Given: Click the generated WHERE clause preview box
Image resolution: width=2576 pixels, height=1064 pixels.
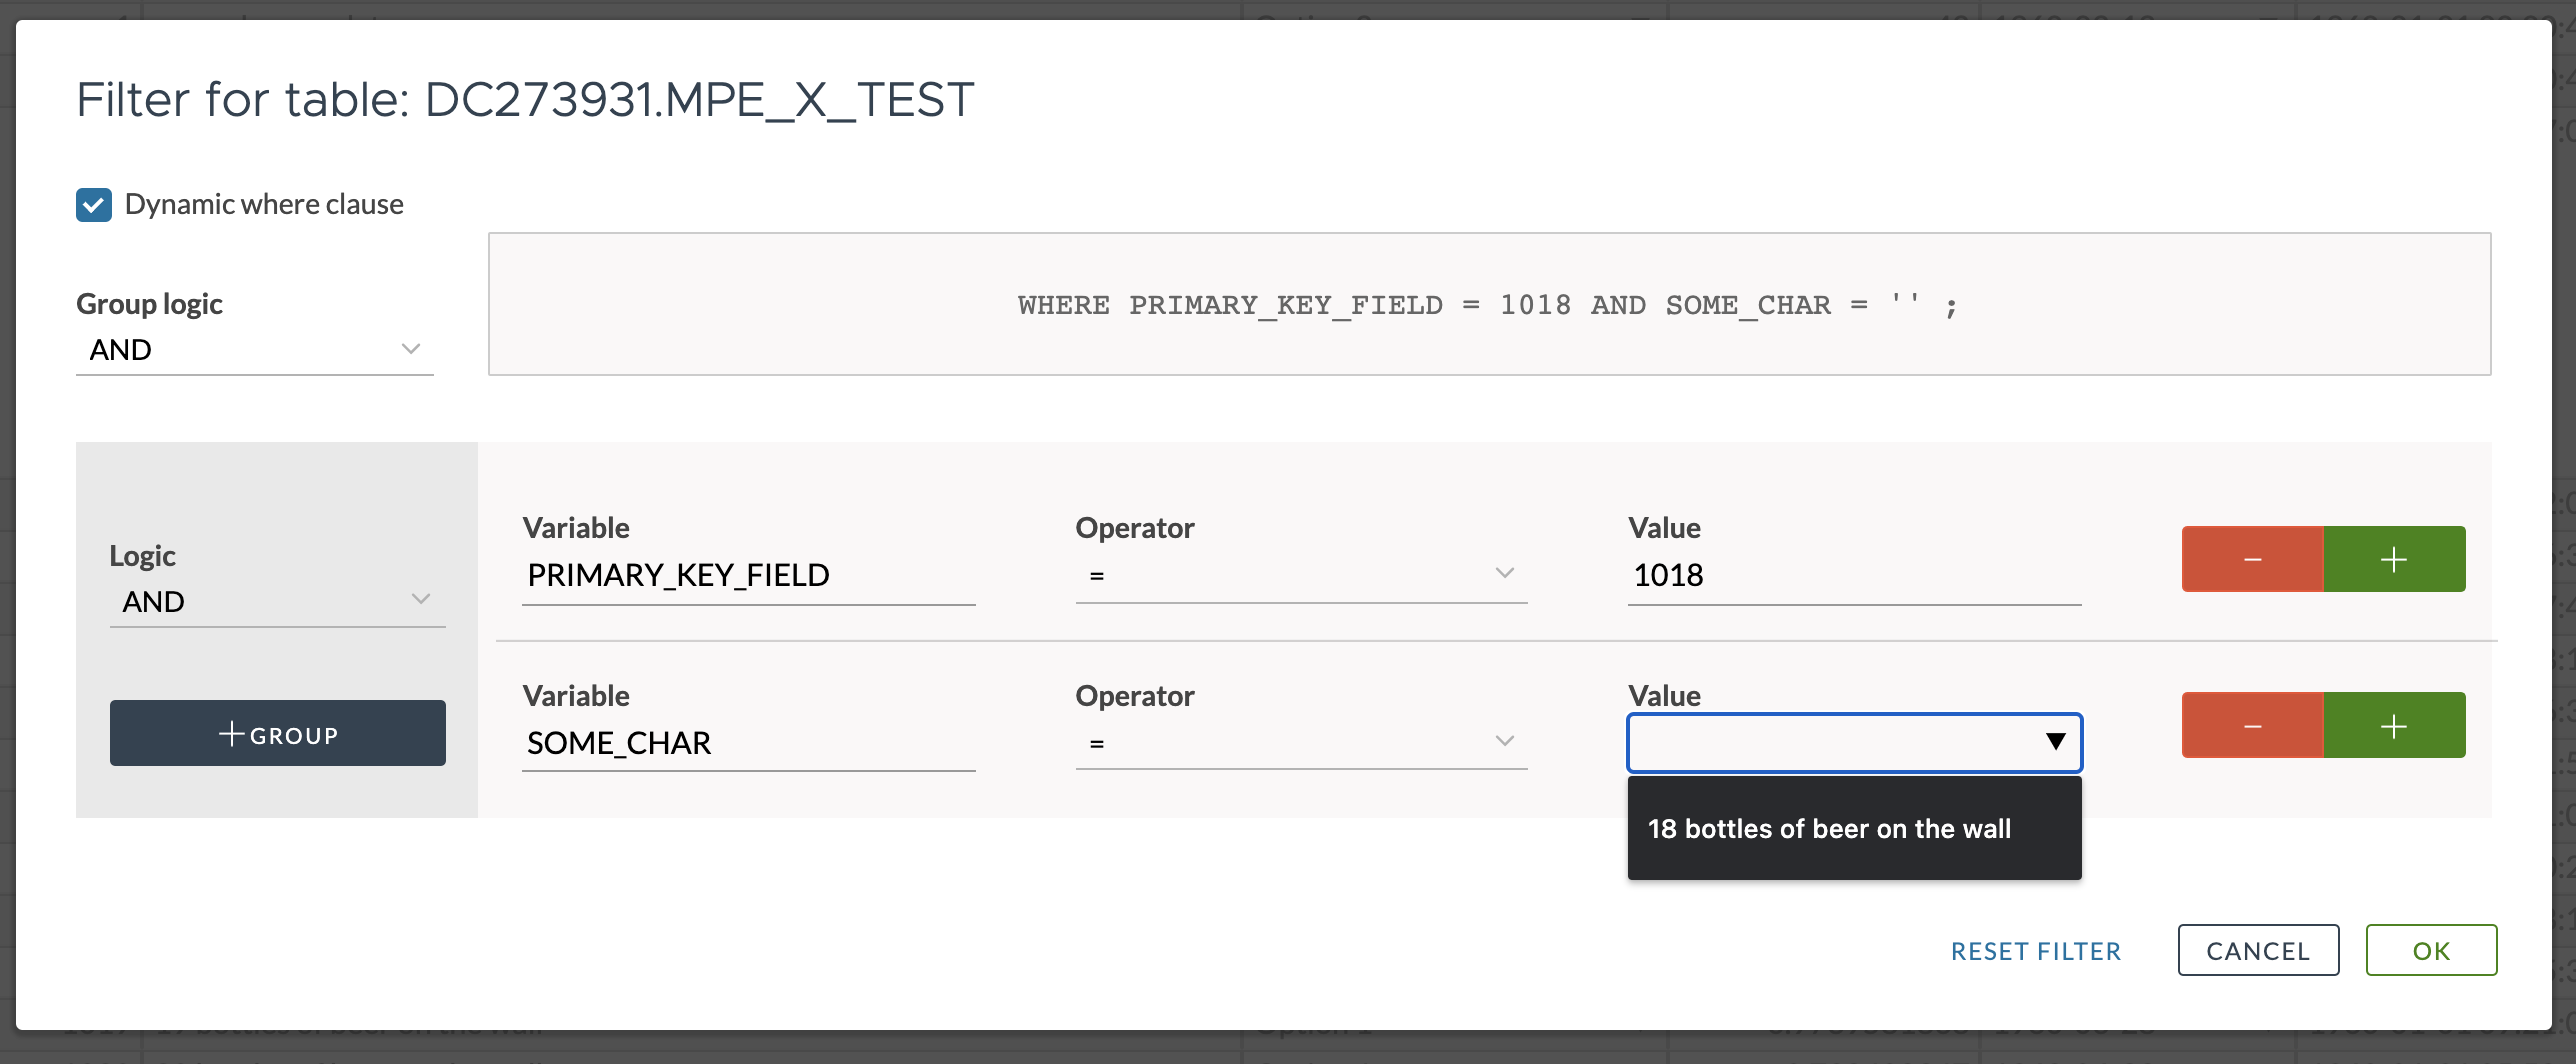Looking at the screenshot, I should [x=1488, y=305].
